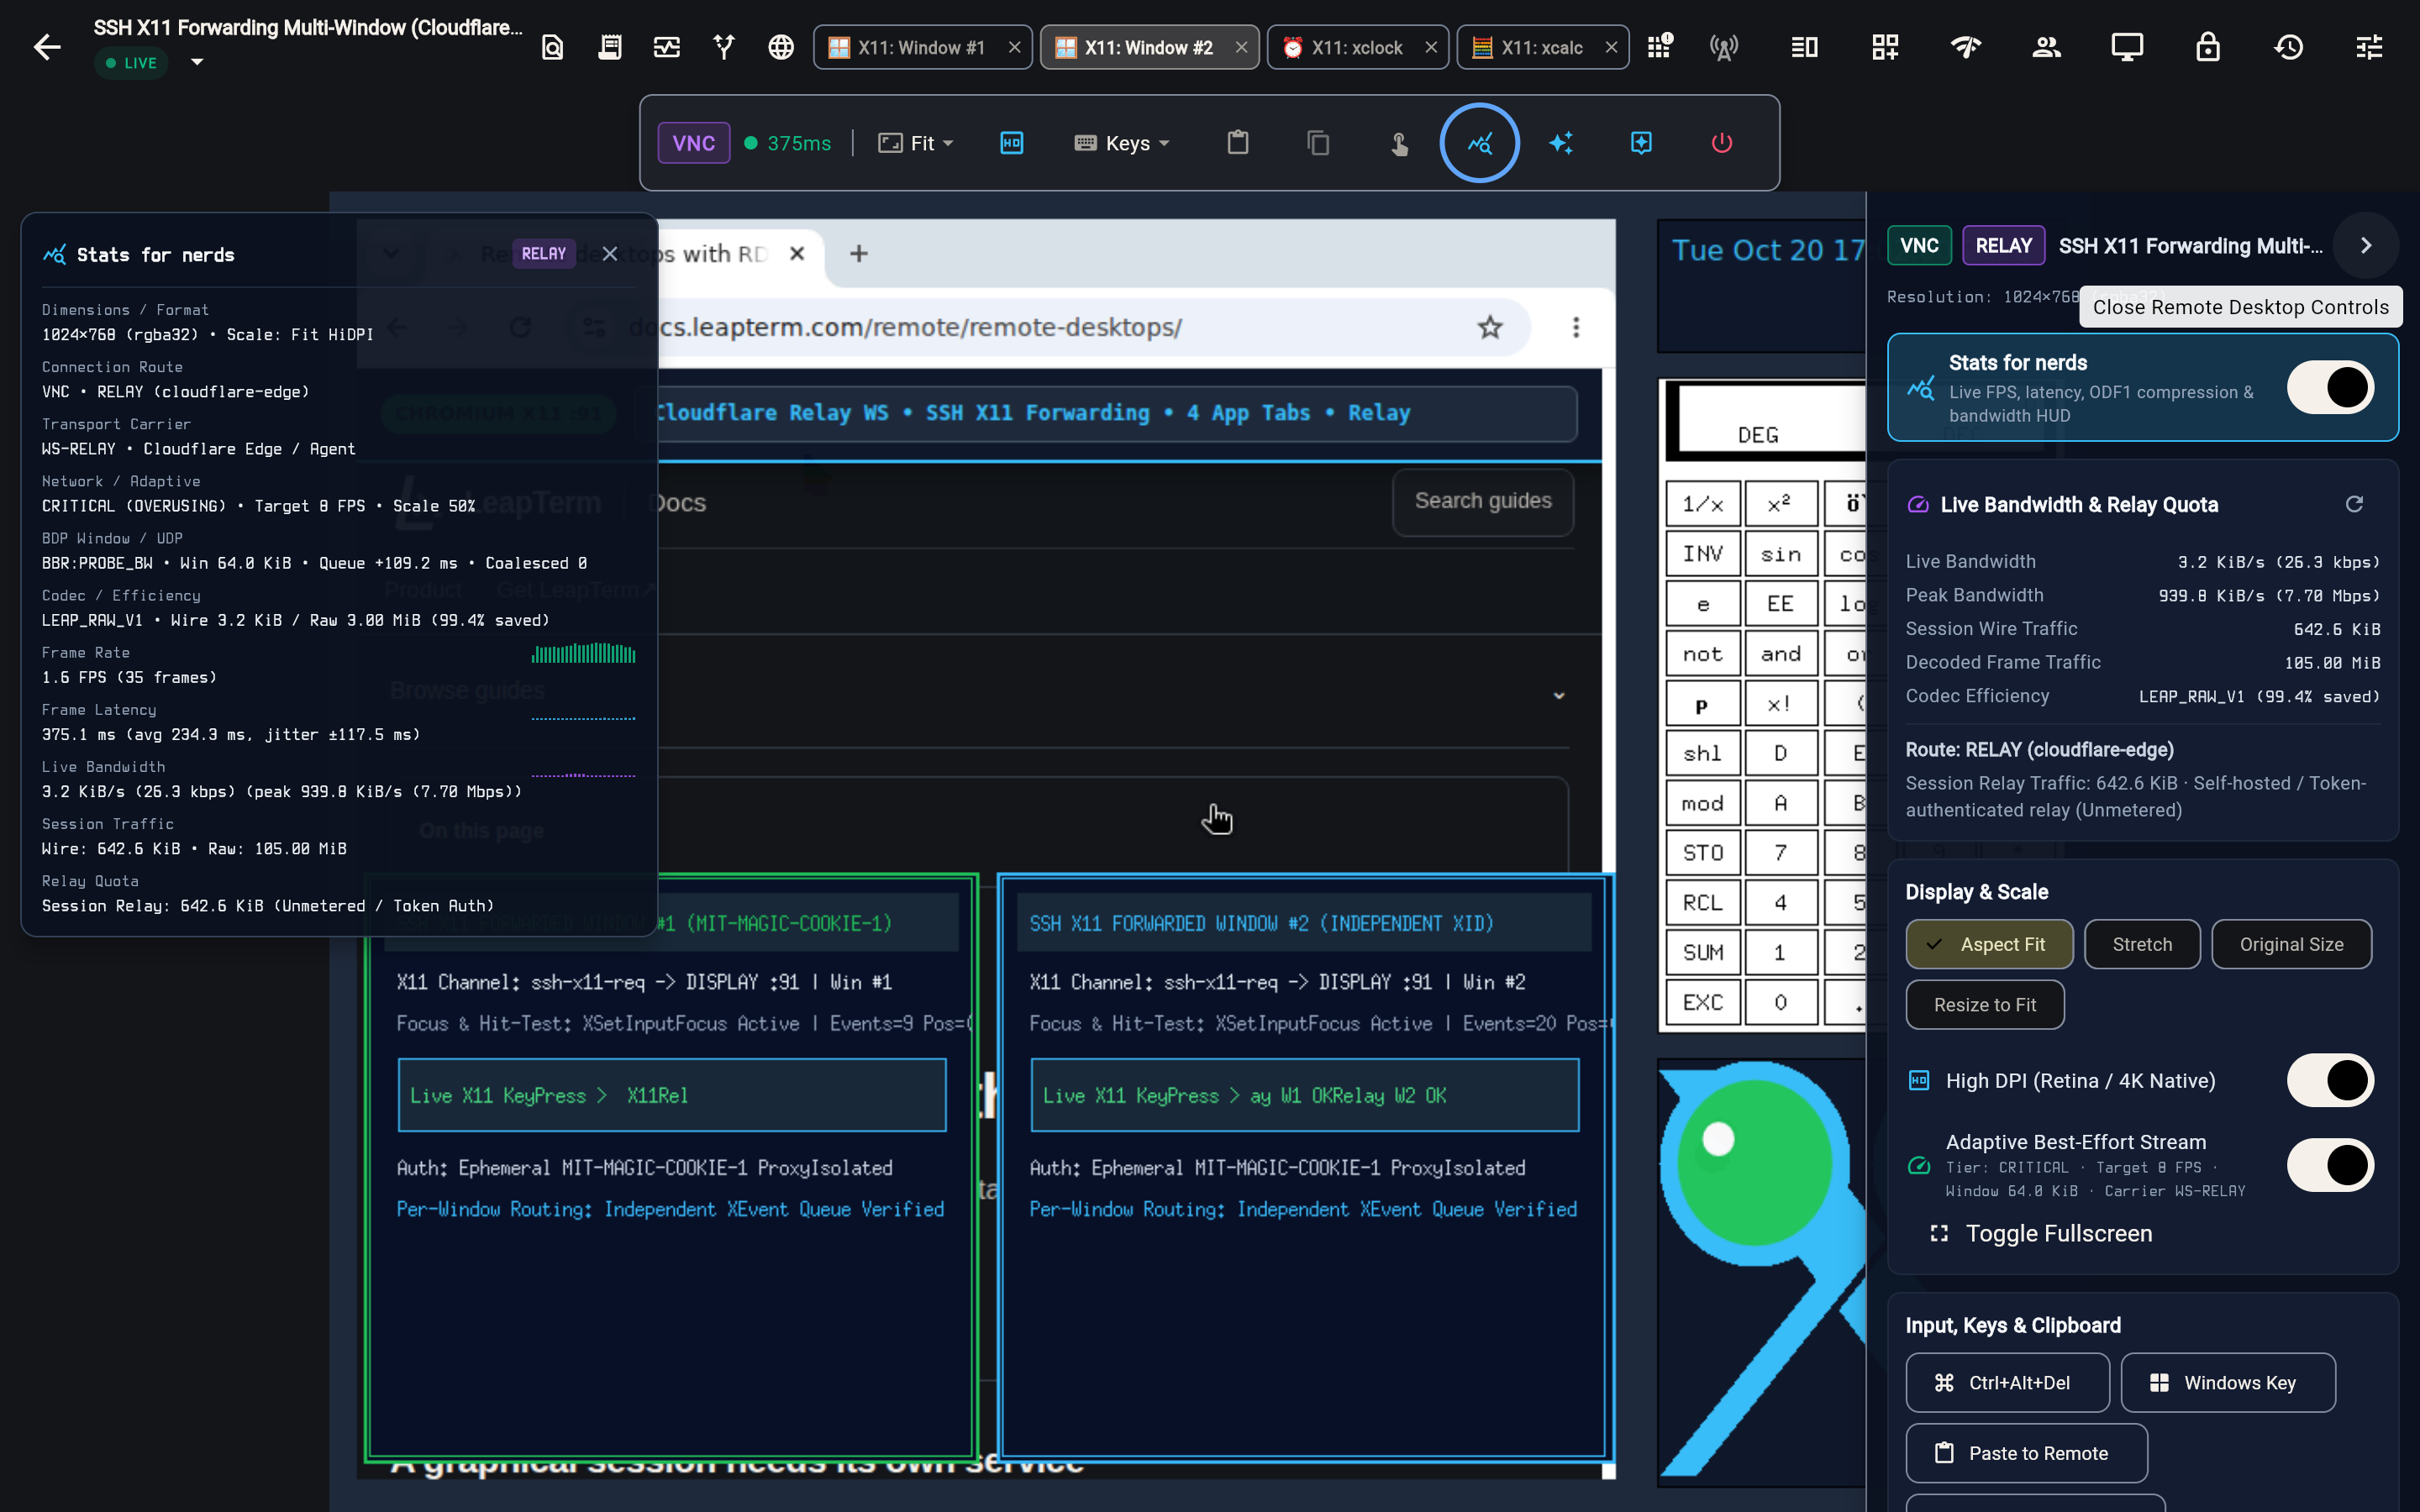The width and height of the screenshot is (2420, 1512).
Task: Toggle the HD quality icon in VNC toolbar
Action: click(x=1012, y=143)
